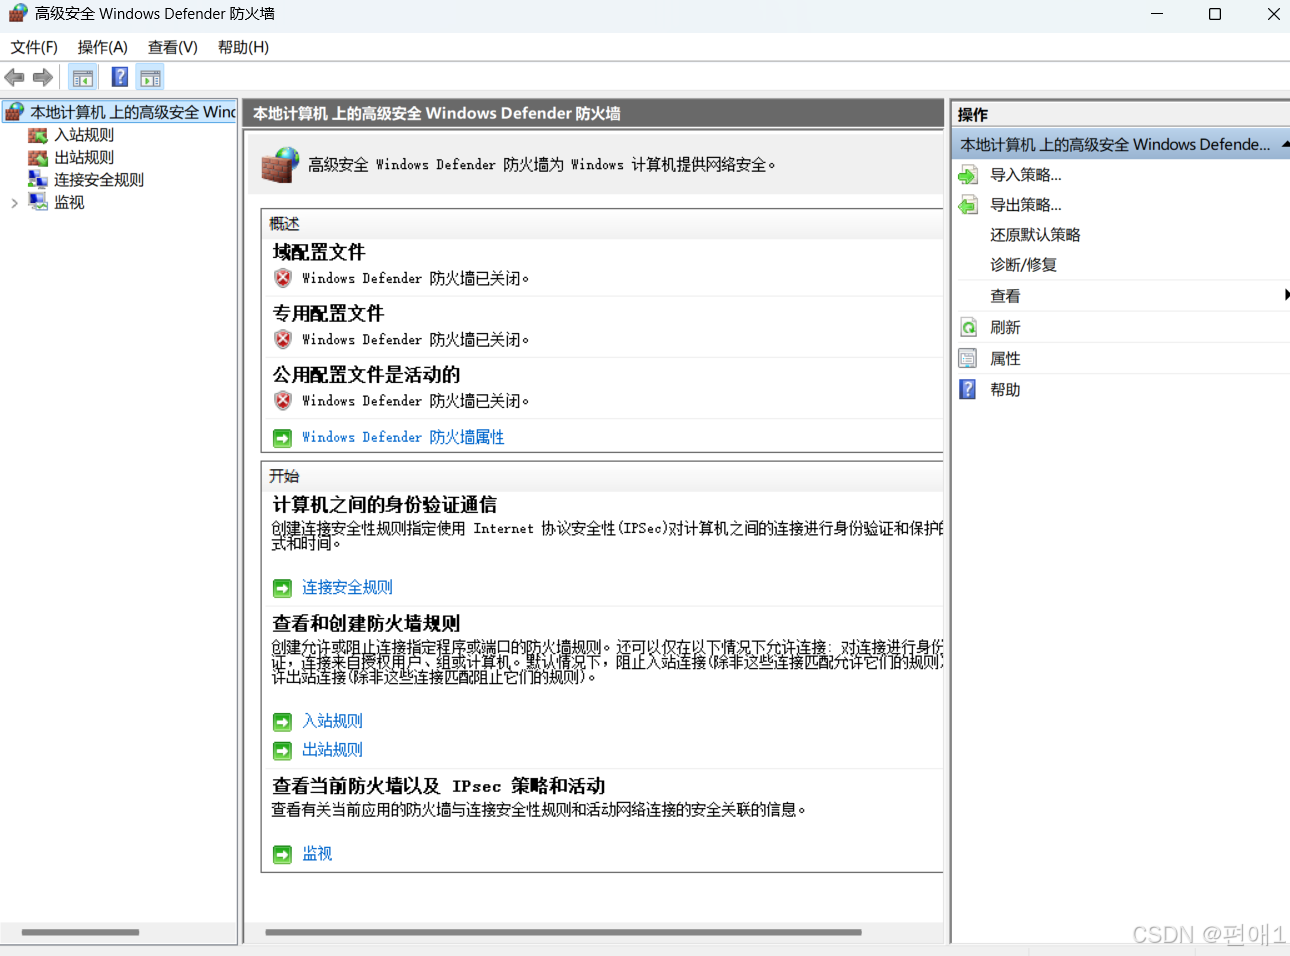
Task: Select 出站规则 in the left tree
Action: [82, 157]
